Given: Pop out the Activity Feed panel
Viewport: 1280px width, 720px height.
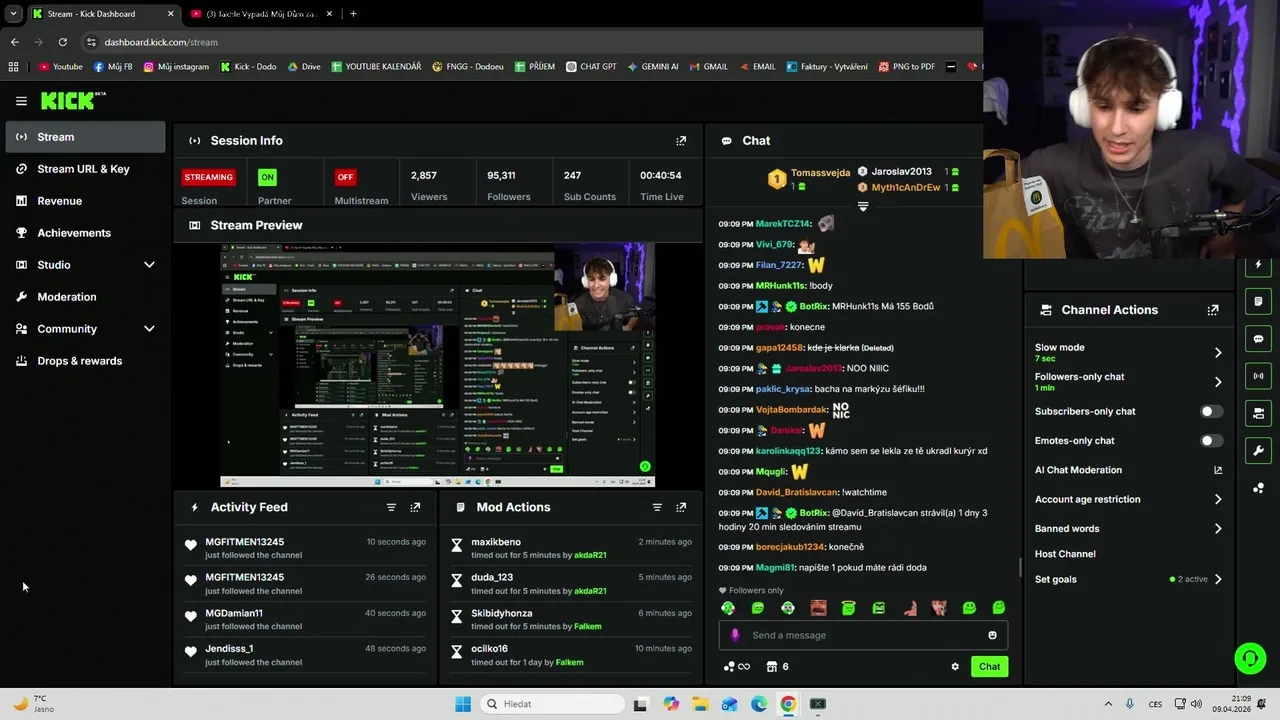Looking at the screenshot, I should (x=415, y=507).
